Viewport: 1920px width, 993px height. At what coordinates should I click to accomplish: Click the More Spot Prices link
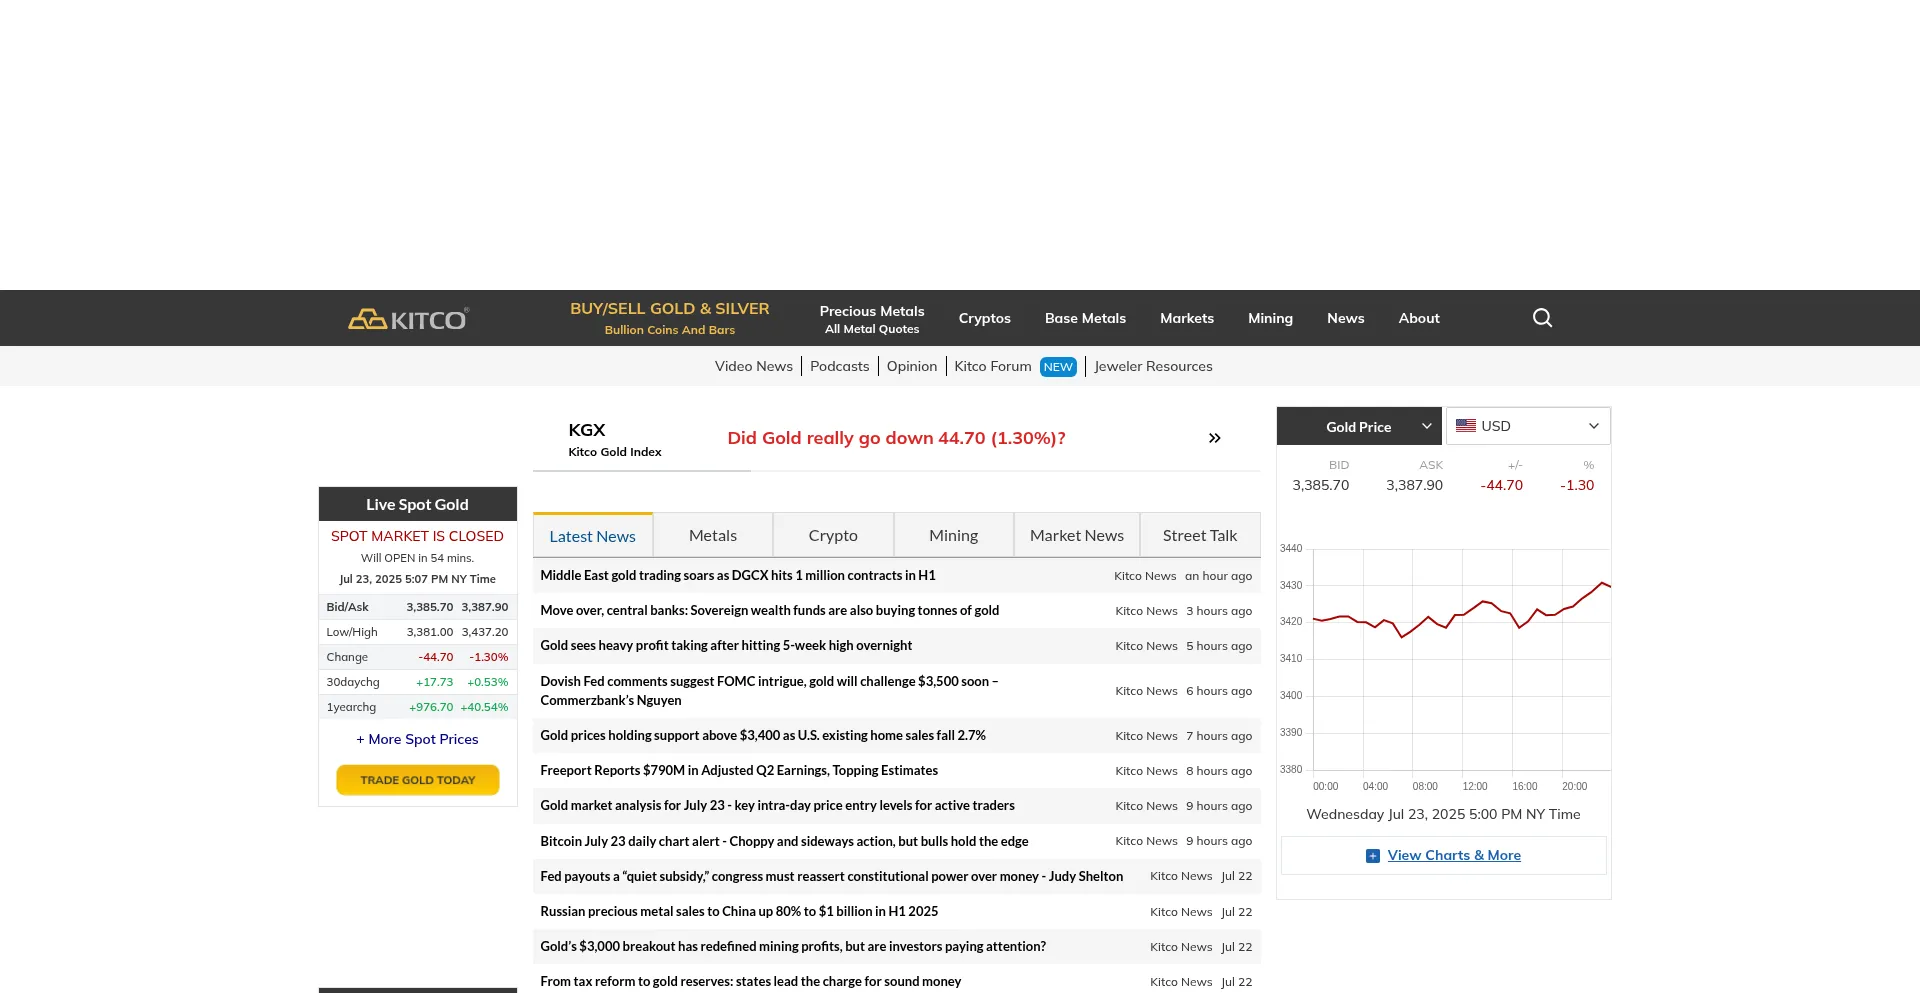[x=418, y=739]
